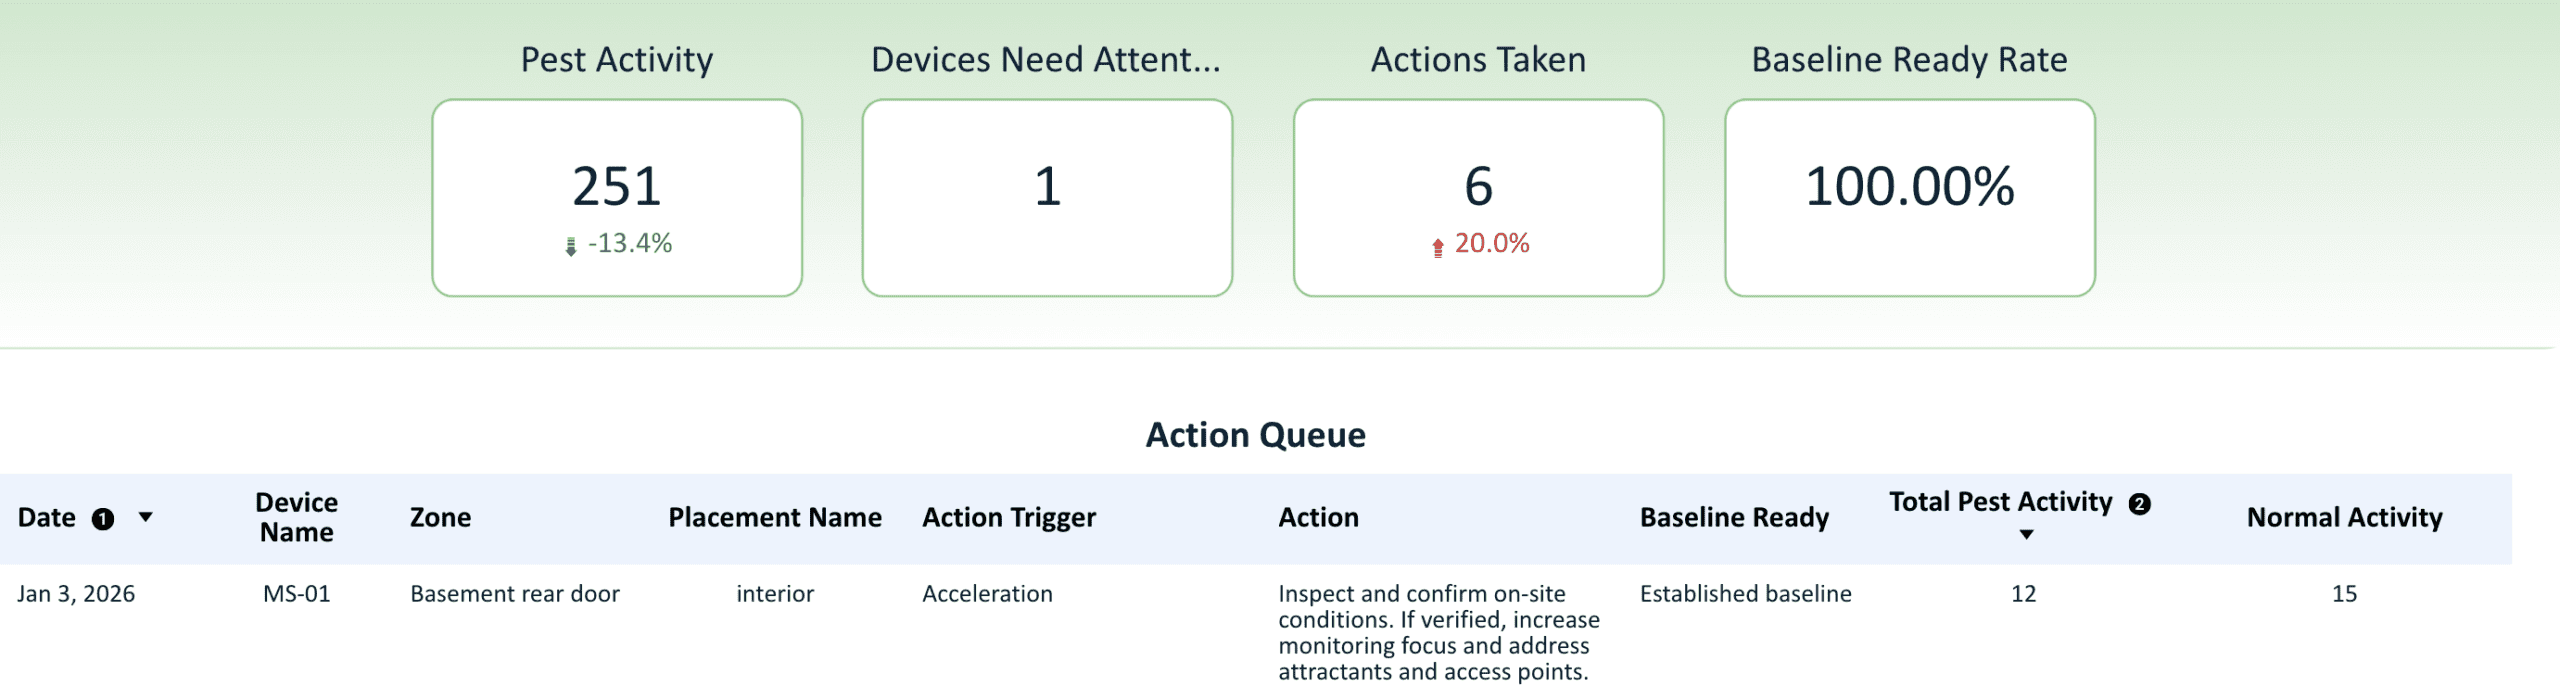Click the sort triangle beside Date

(x=148, y=519)
